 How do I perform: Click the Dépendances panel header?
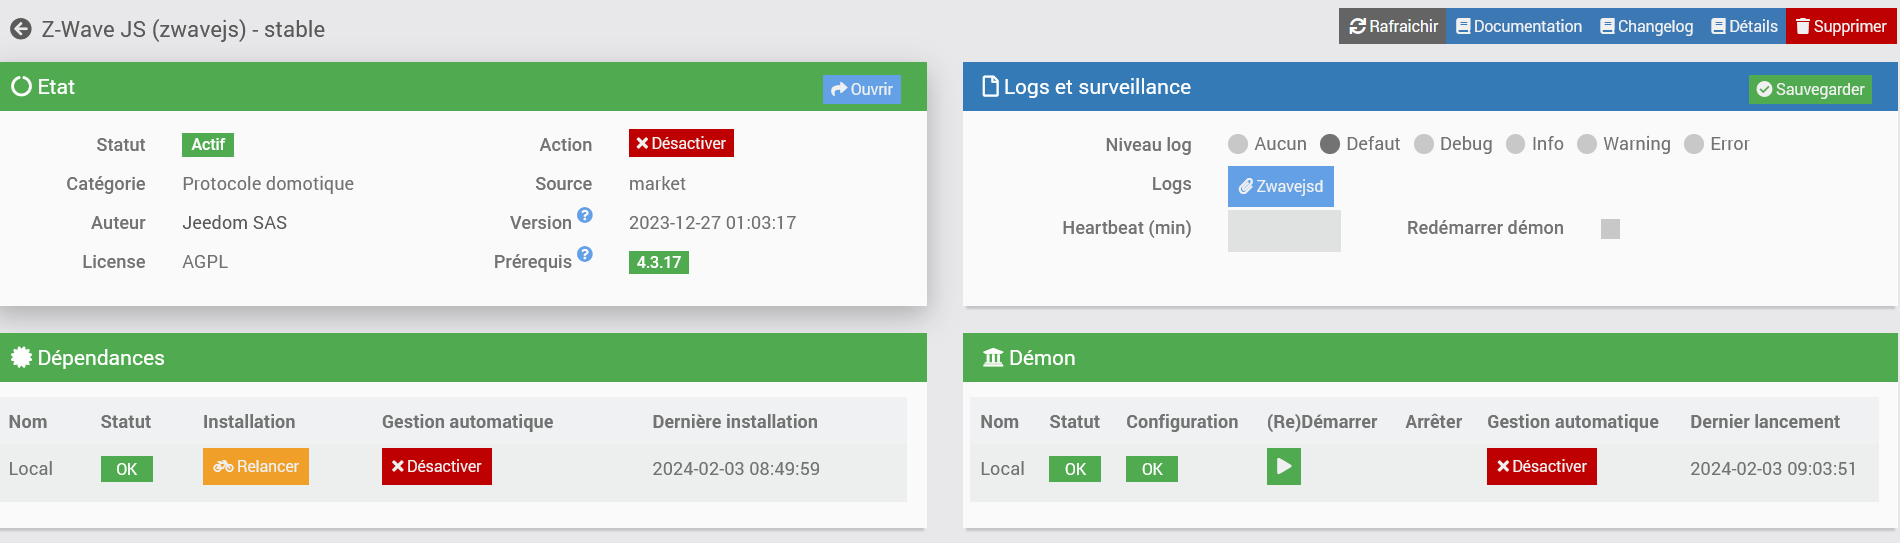(x=463, y=358)
